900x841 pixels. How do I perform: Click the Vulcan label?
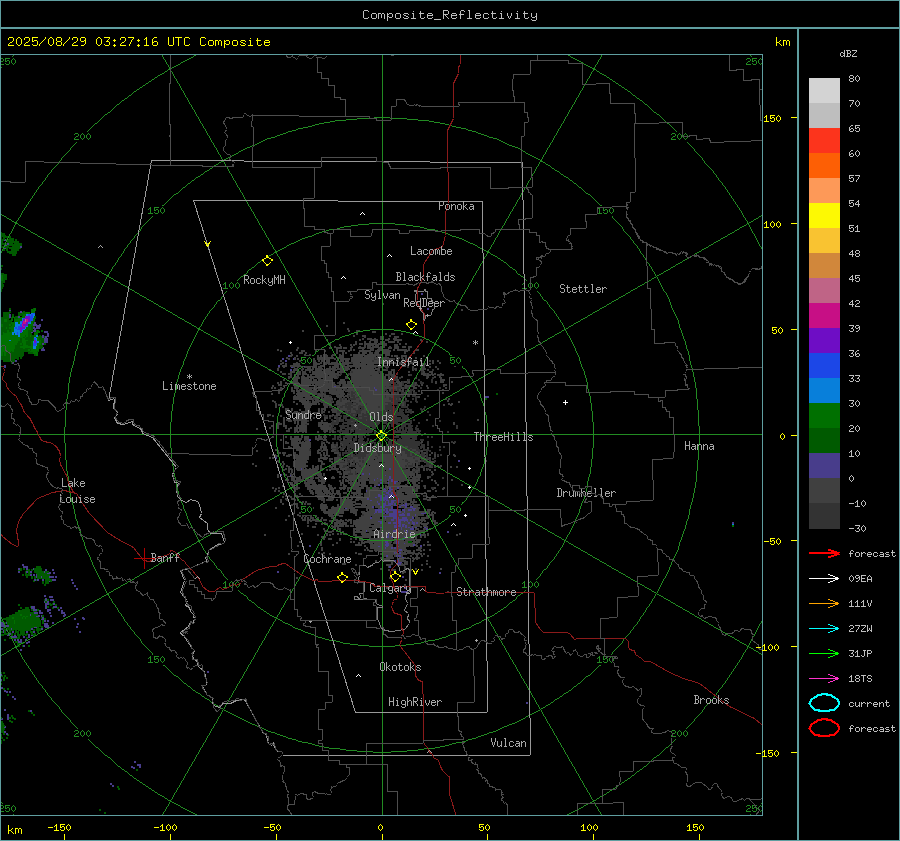509,743
